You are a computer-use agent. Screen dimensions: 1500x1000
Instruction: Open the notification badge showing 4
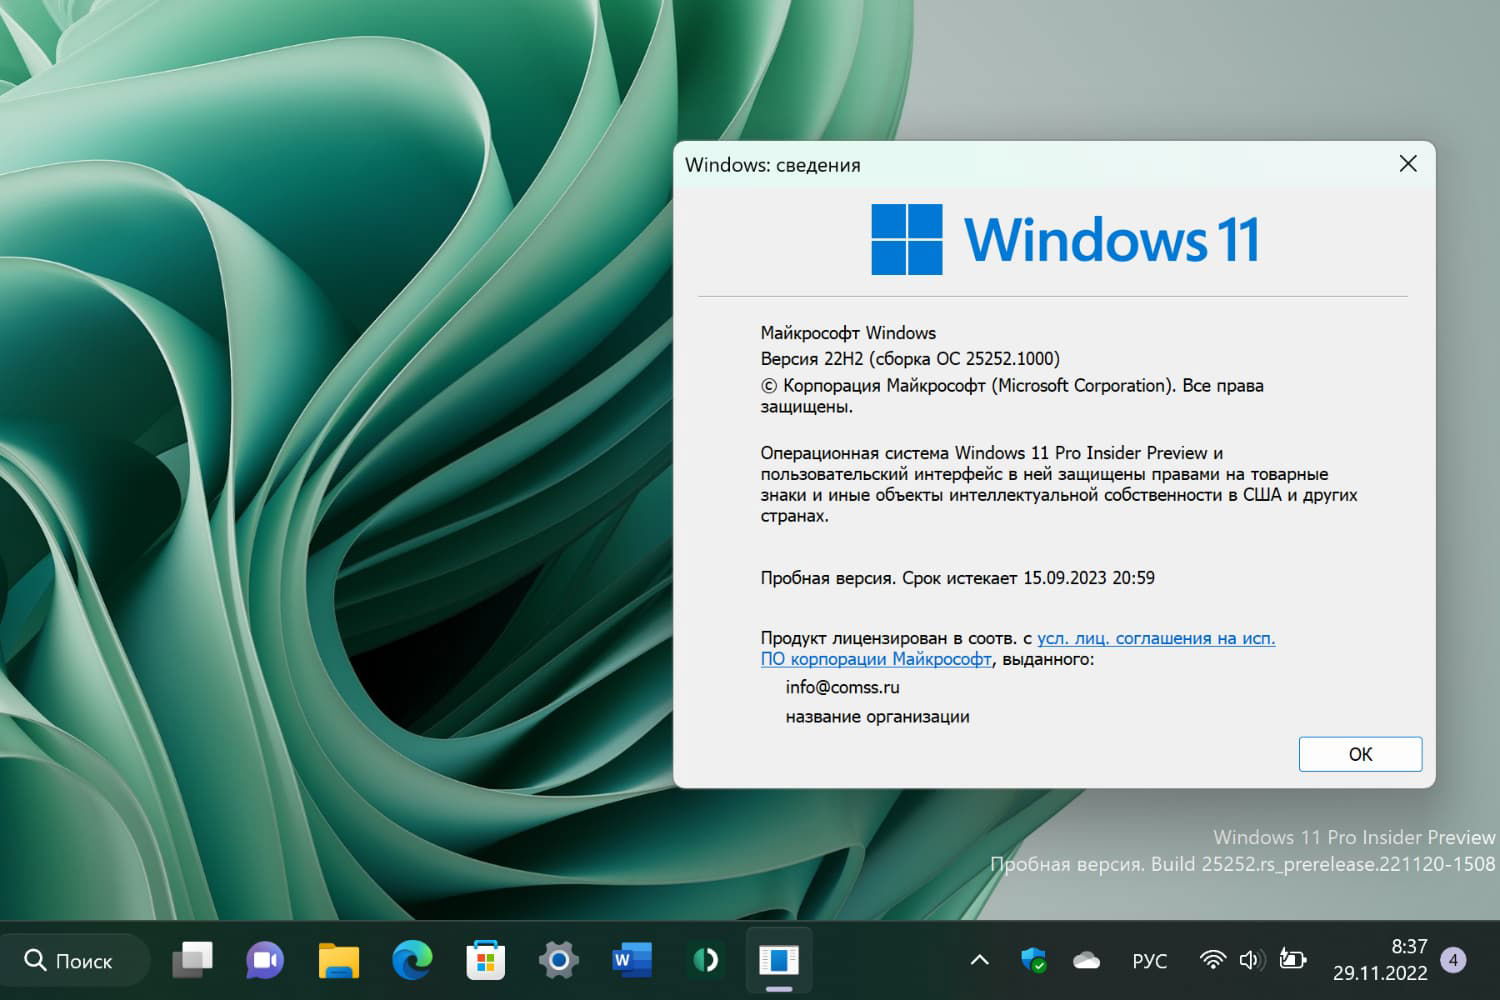(x=1453, y=961)
